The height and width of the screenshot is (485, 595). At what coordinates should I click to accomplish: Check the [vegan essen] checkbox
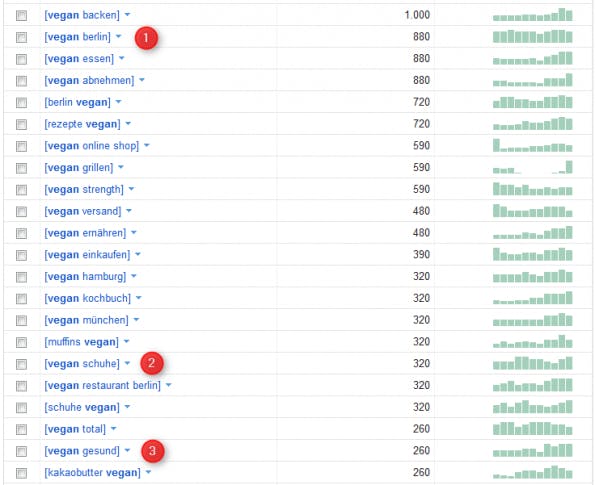[21, 59]
